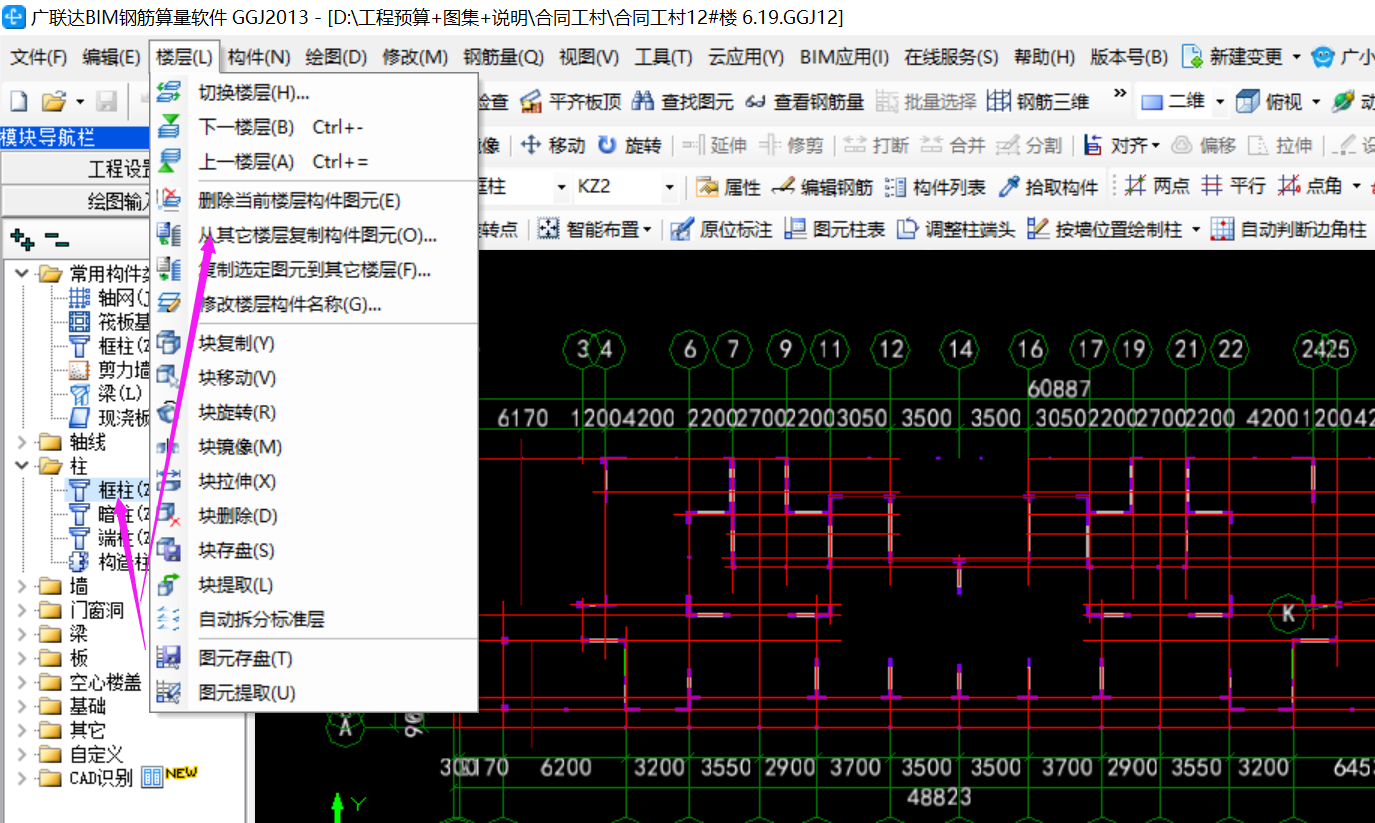Viewport: 1375px width, 823px height.
Task: Click expand-all plus icon in navigation panel
Action: click(22, 240)
